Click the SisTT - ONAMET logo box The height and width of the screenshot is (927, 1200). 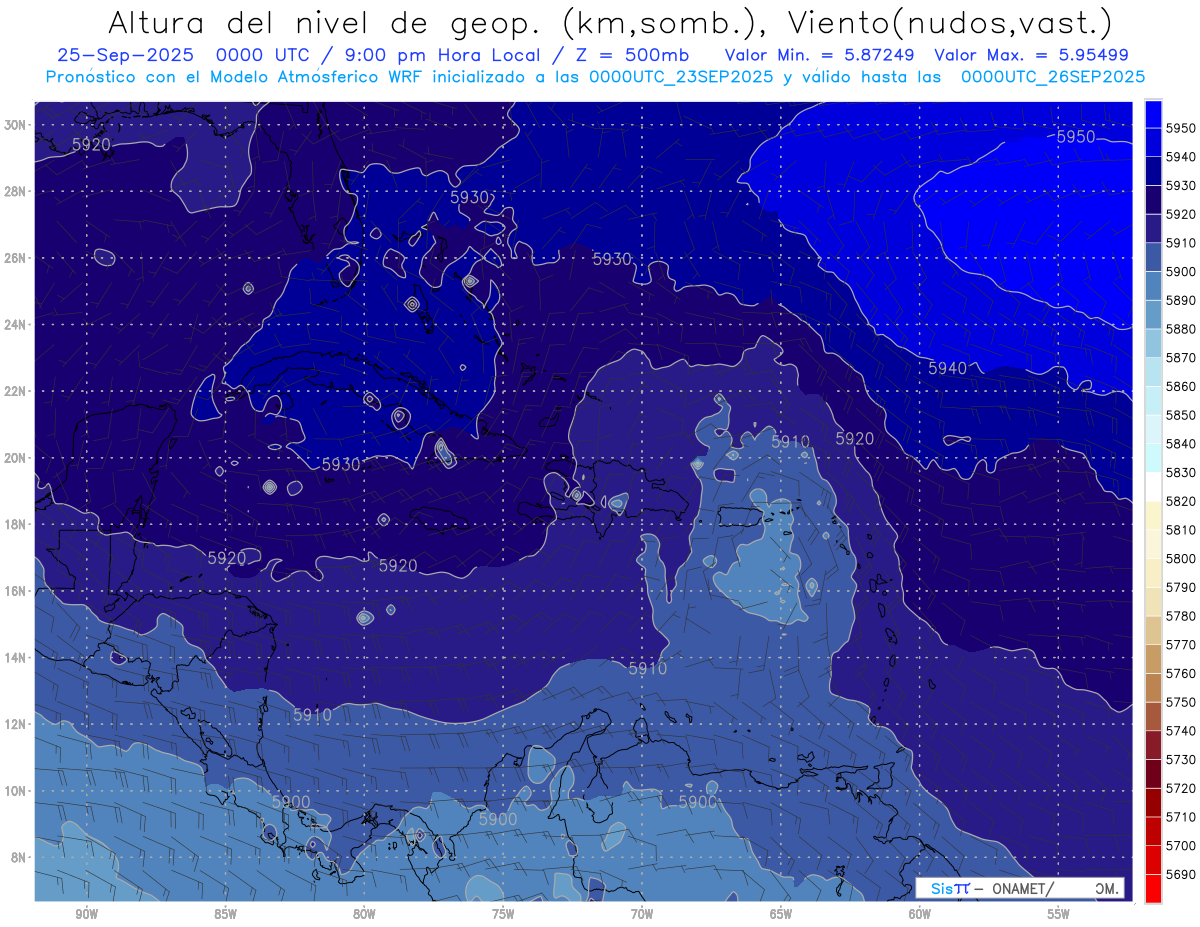[1020, 888]
